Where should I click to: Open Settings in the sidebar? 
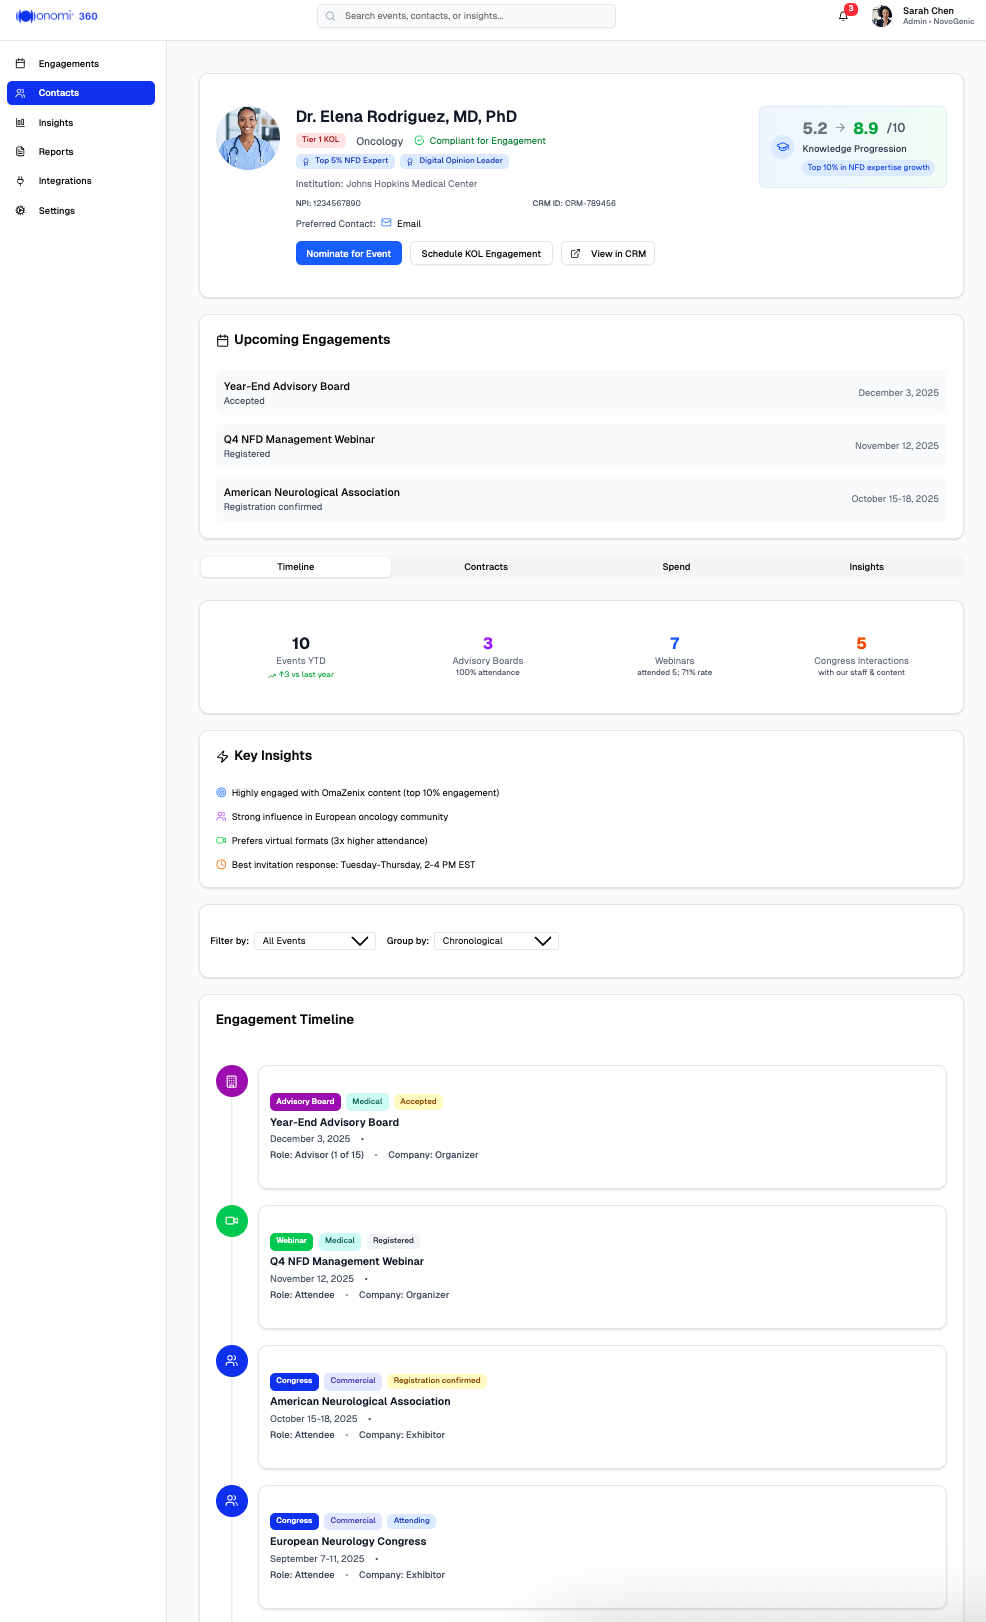tap(81, 211)
